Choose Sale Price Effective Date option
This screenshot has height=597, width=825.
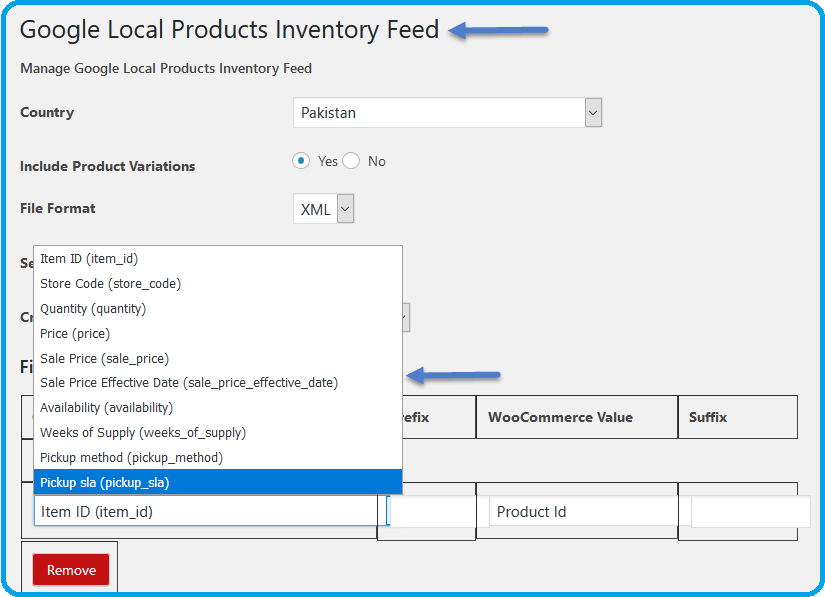pos(218,383)
